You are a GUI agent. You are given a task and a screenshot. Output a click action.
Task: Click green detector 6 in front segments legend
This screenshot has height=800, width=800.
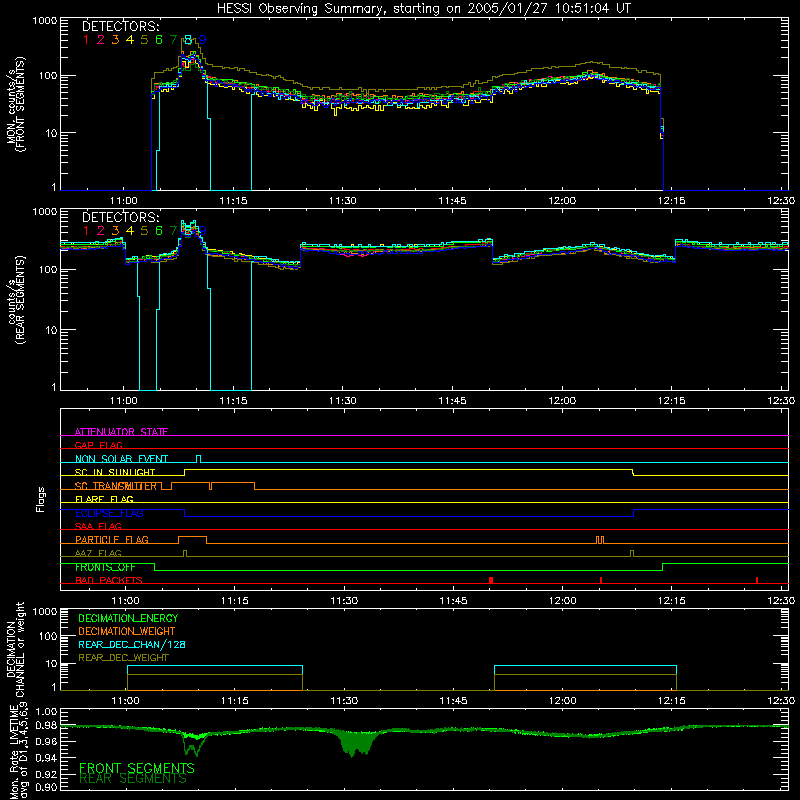tap(159, 40)
